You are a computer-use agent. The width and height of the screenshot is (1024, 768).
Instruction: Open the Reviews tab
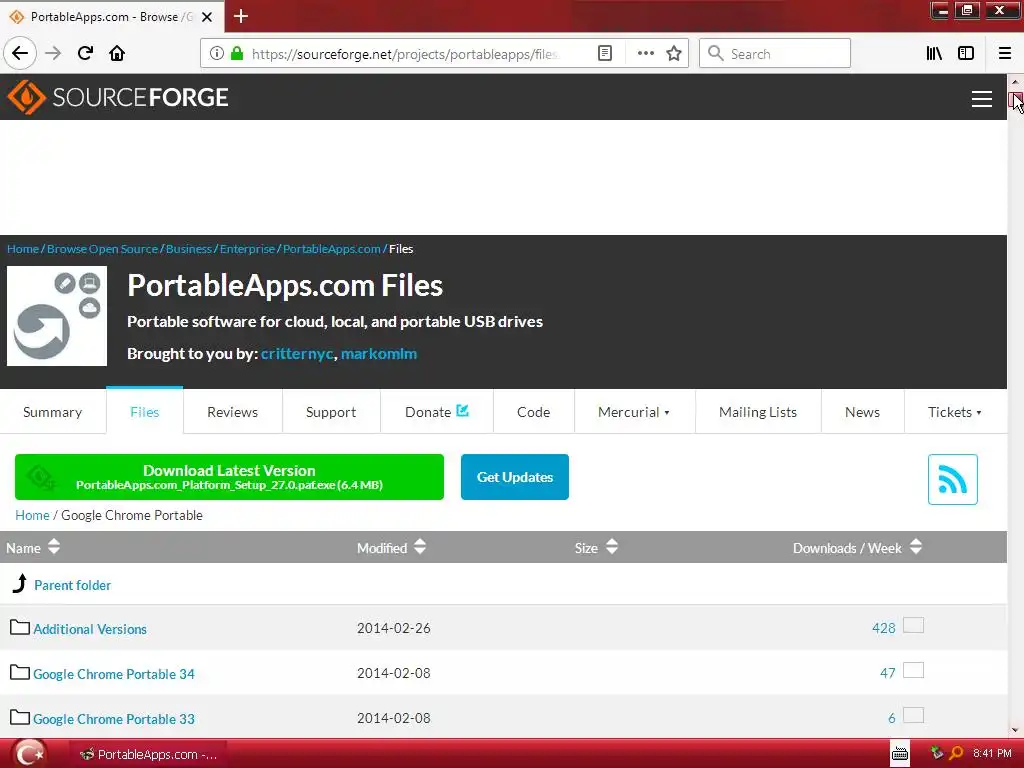coord(232,412)
